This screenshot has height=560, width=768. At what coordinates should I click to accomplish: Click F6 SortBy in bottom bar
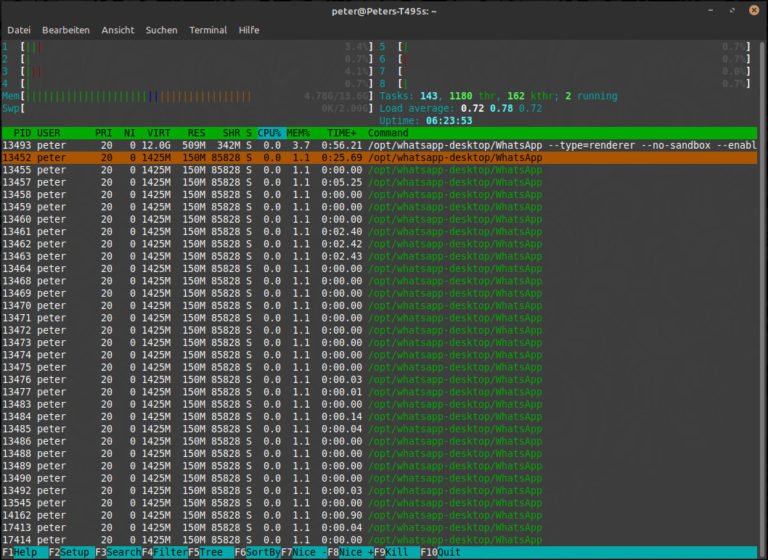pos(258,552)
